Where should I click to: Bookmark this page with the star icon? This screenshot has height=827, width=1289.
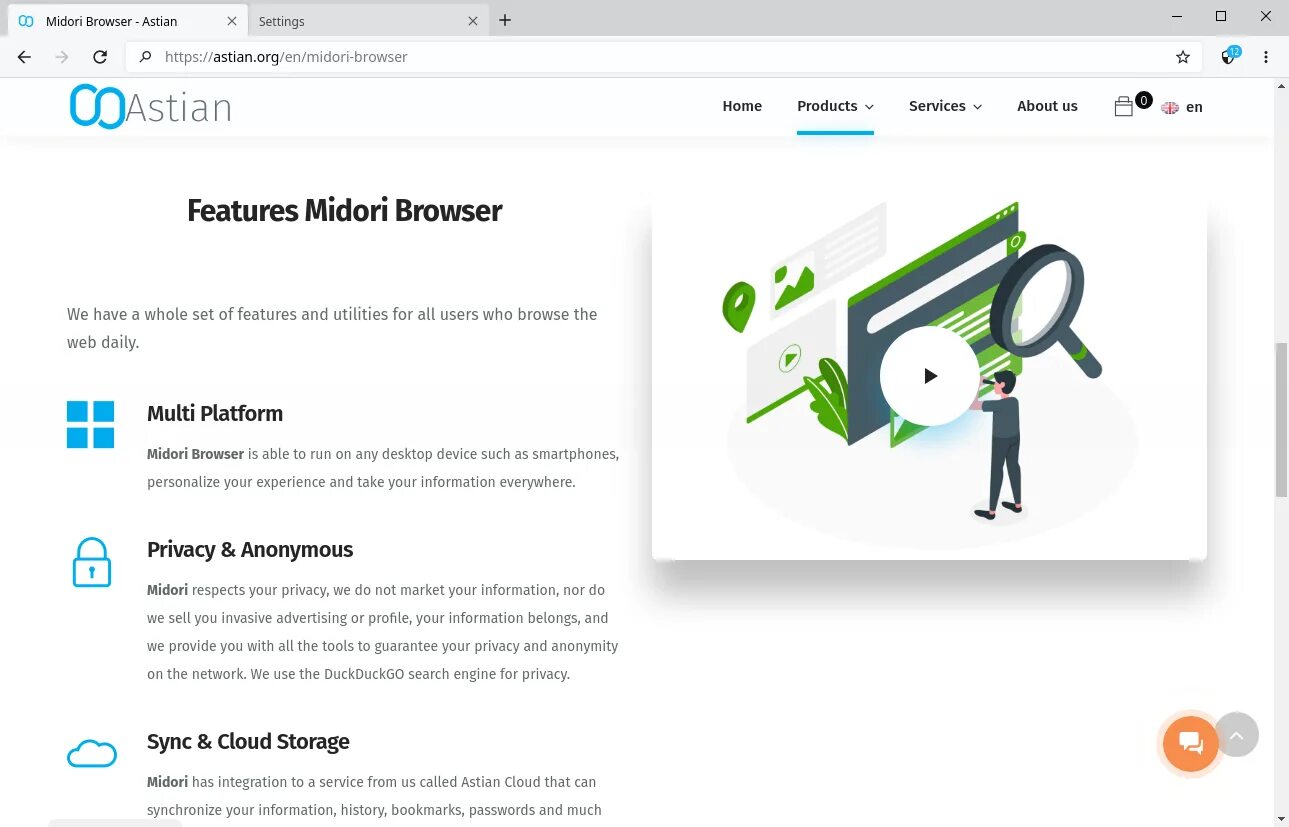click(x=1183, y=57)
